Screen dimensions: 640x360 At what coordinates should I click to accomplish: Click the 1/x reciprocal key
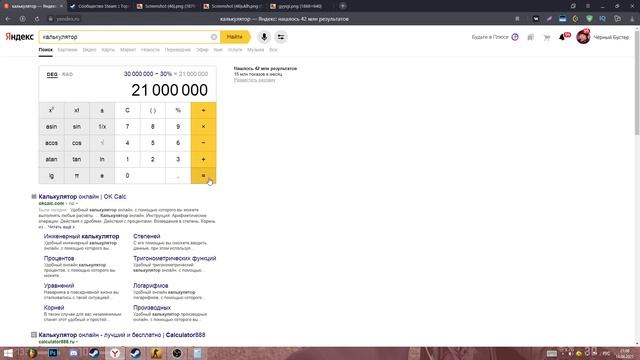102,127
